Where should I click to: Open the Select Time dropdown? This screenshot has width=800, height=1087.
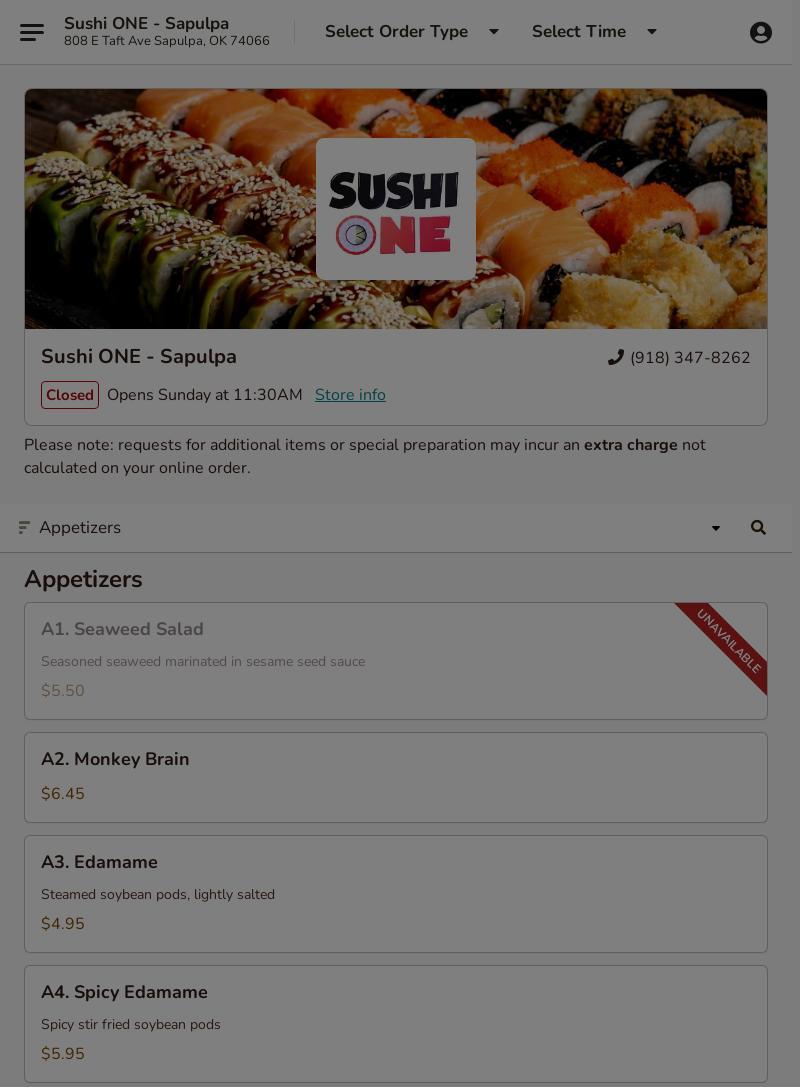click(x=594, y=31)
